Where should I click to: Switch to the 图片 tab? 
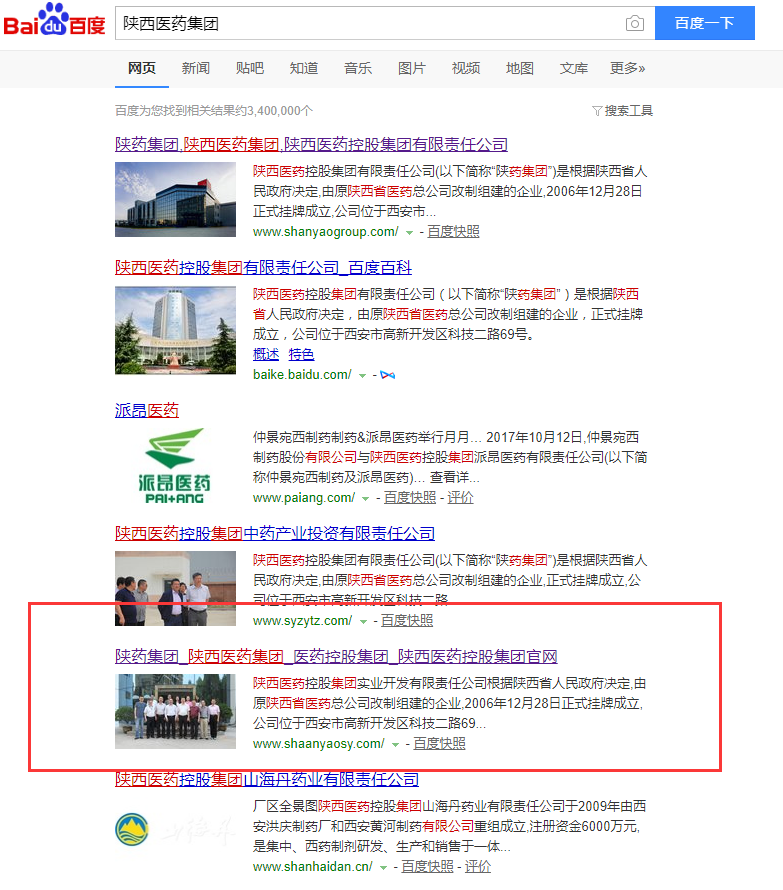(411, 68)
